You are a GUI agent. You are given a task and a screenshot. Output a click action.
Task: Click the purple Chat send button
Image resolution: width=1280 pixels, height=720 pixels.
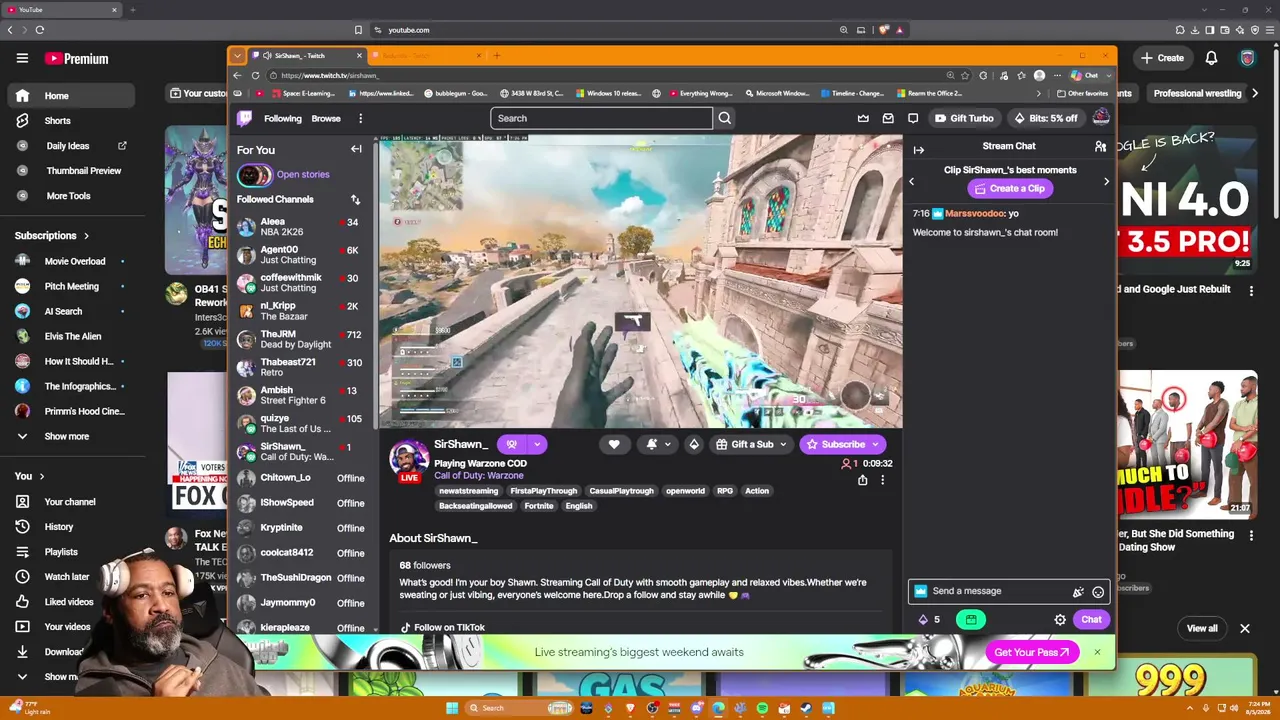(x=1091, y=620)
